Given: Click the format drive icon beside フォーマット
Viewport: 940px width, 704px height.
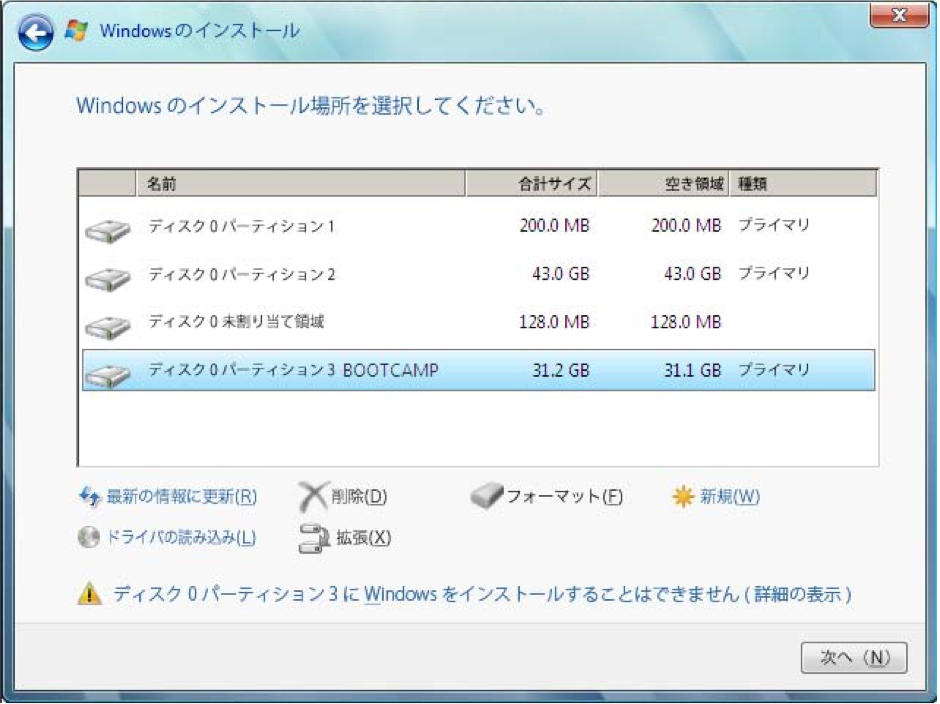Looking at the screenshot, I should point(486,496).
